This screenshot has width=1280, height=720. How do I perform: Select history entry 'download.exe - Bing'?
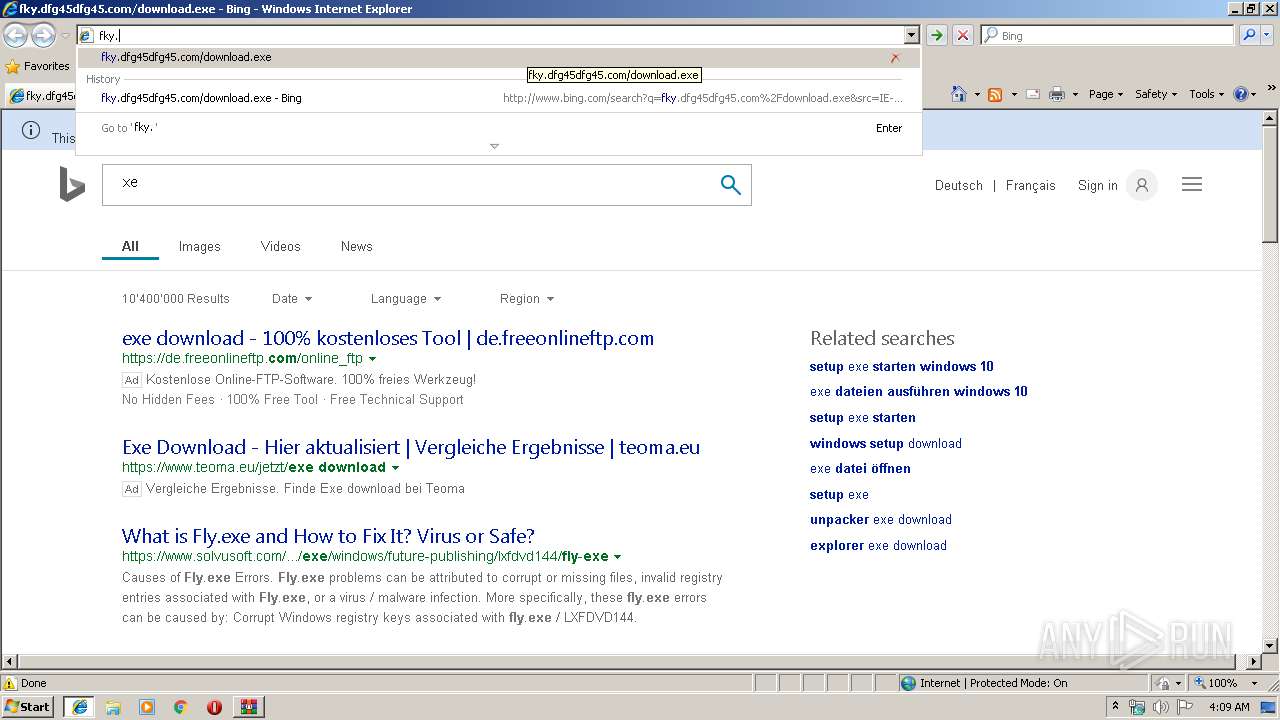pyautogui.click(x=499, y=98)
